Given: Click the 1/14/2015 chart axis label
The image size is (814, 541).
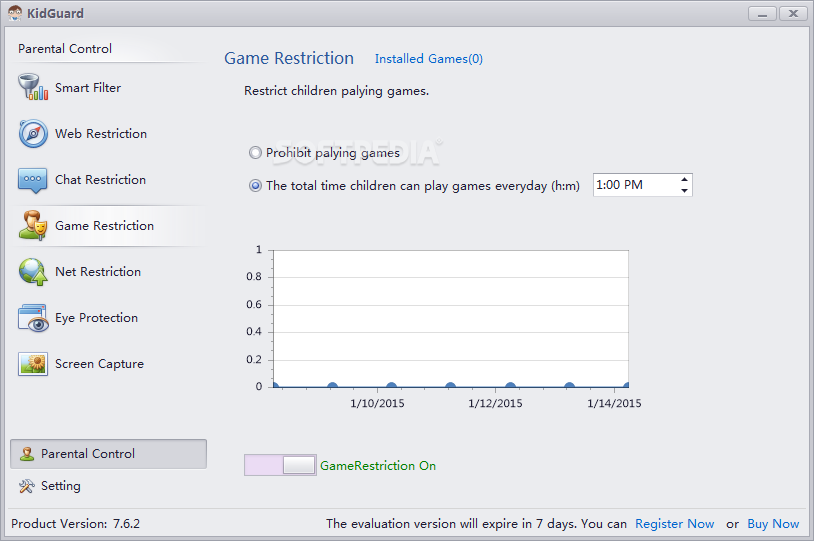Looking at the screenshot, I should 614,403.
